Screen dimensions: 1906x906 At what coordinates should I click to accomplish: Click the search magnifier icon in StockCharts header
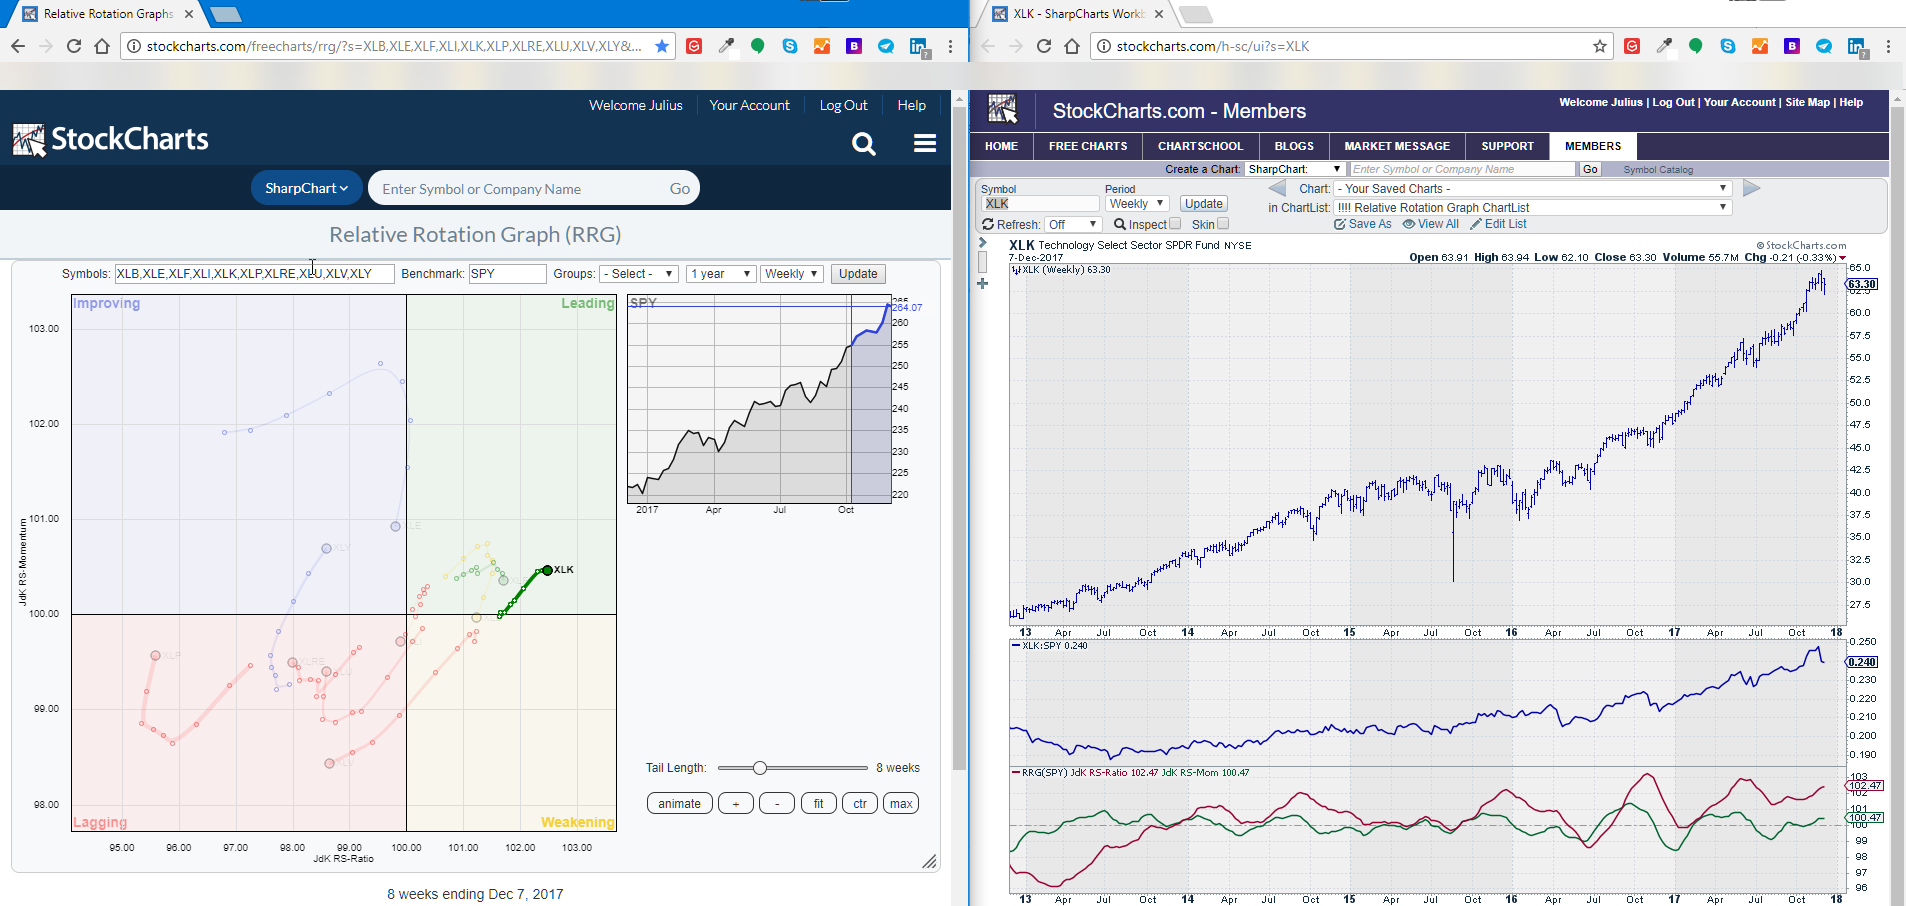[x=864, y=144]
